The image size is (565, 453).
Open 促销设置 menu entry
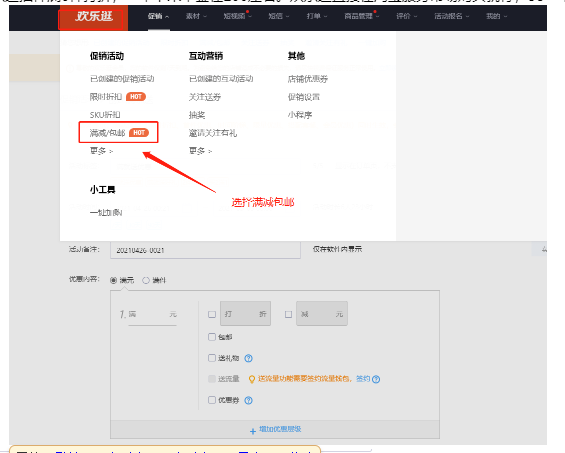click(303, 97)
